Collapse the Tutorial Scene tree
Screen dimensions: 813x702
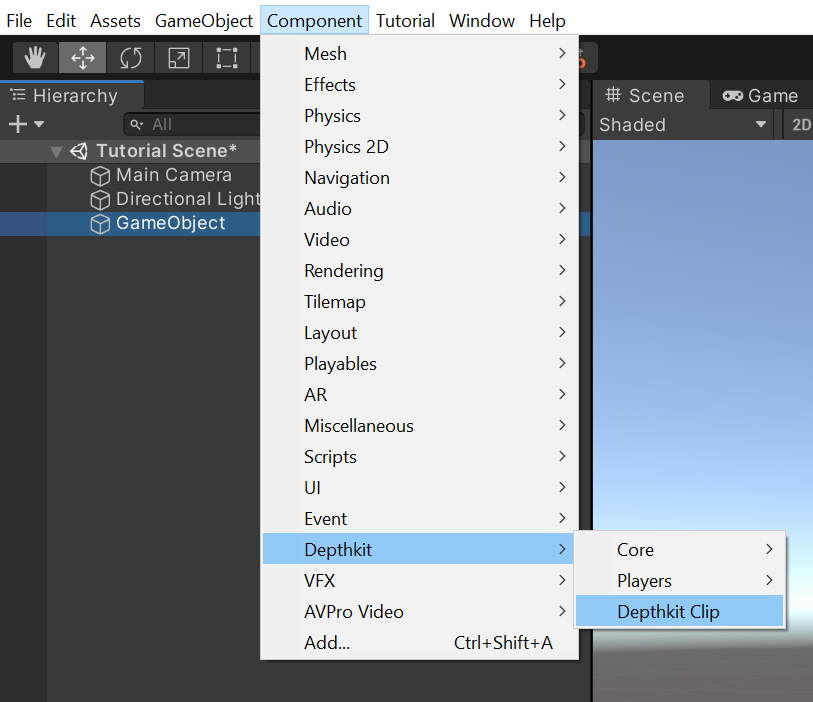(x=57, y=152)
